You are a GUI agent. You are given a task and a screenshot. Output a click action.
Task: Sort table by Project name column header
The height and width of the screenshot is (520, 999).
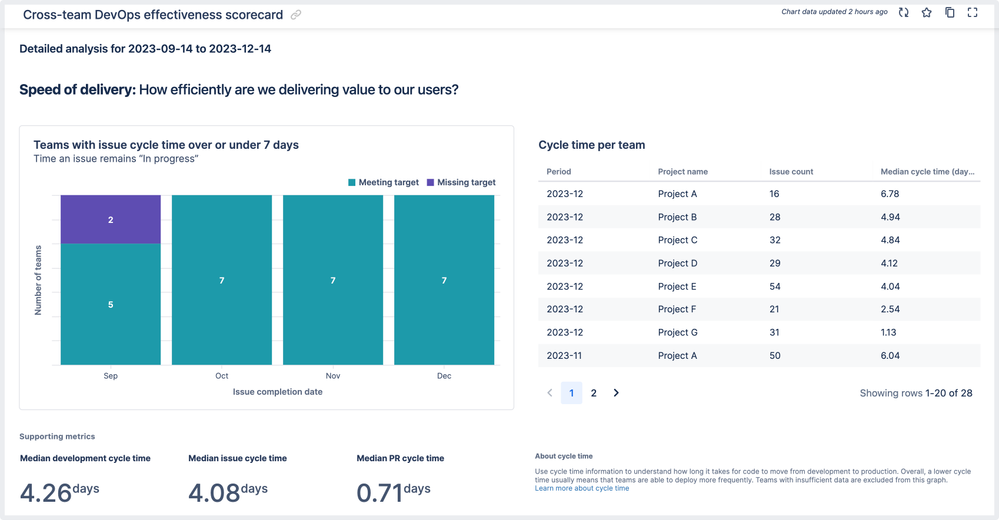[x=682, y=171]
